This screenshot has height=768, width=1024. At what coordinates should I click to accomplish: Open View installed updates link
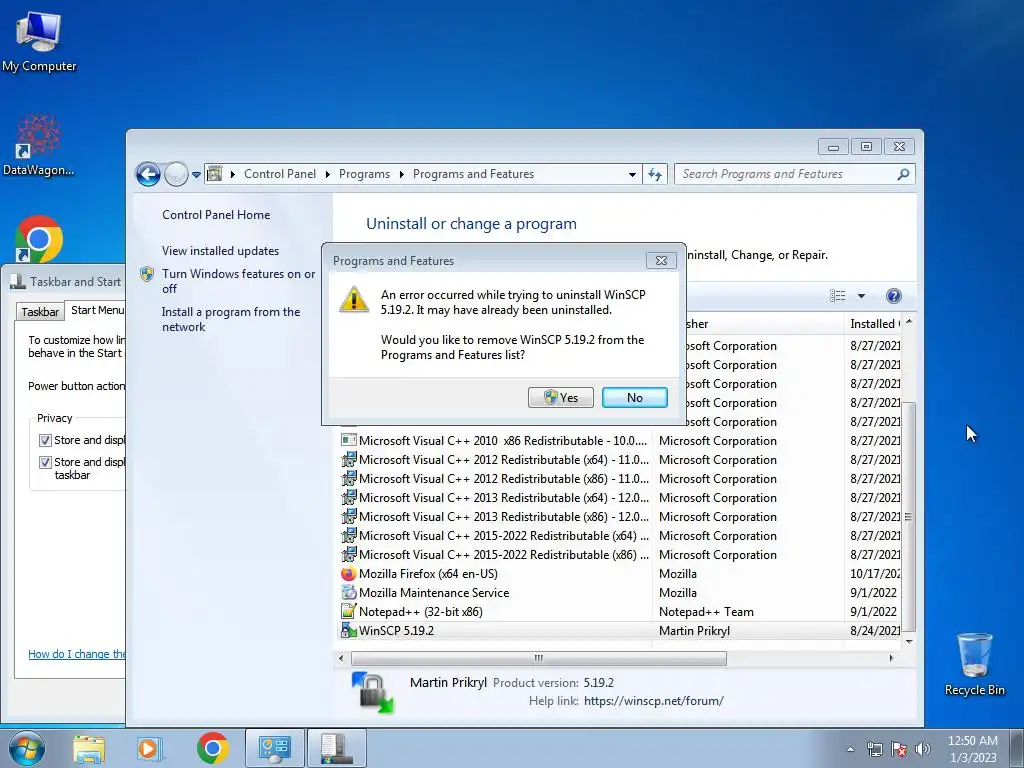tap(220, 251)
